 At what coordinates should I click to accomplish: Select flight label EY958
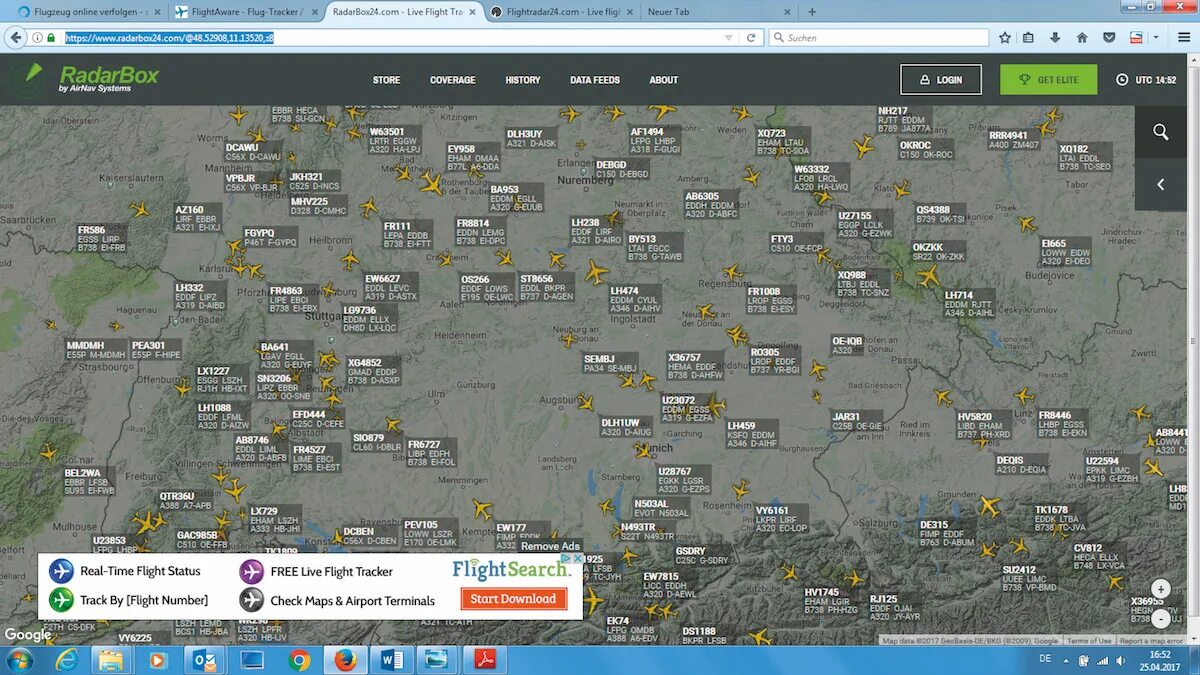pyautogui.click(x=472, y=158)
